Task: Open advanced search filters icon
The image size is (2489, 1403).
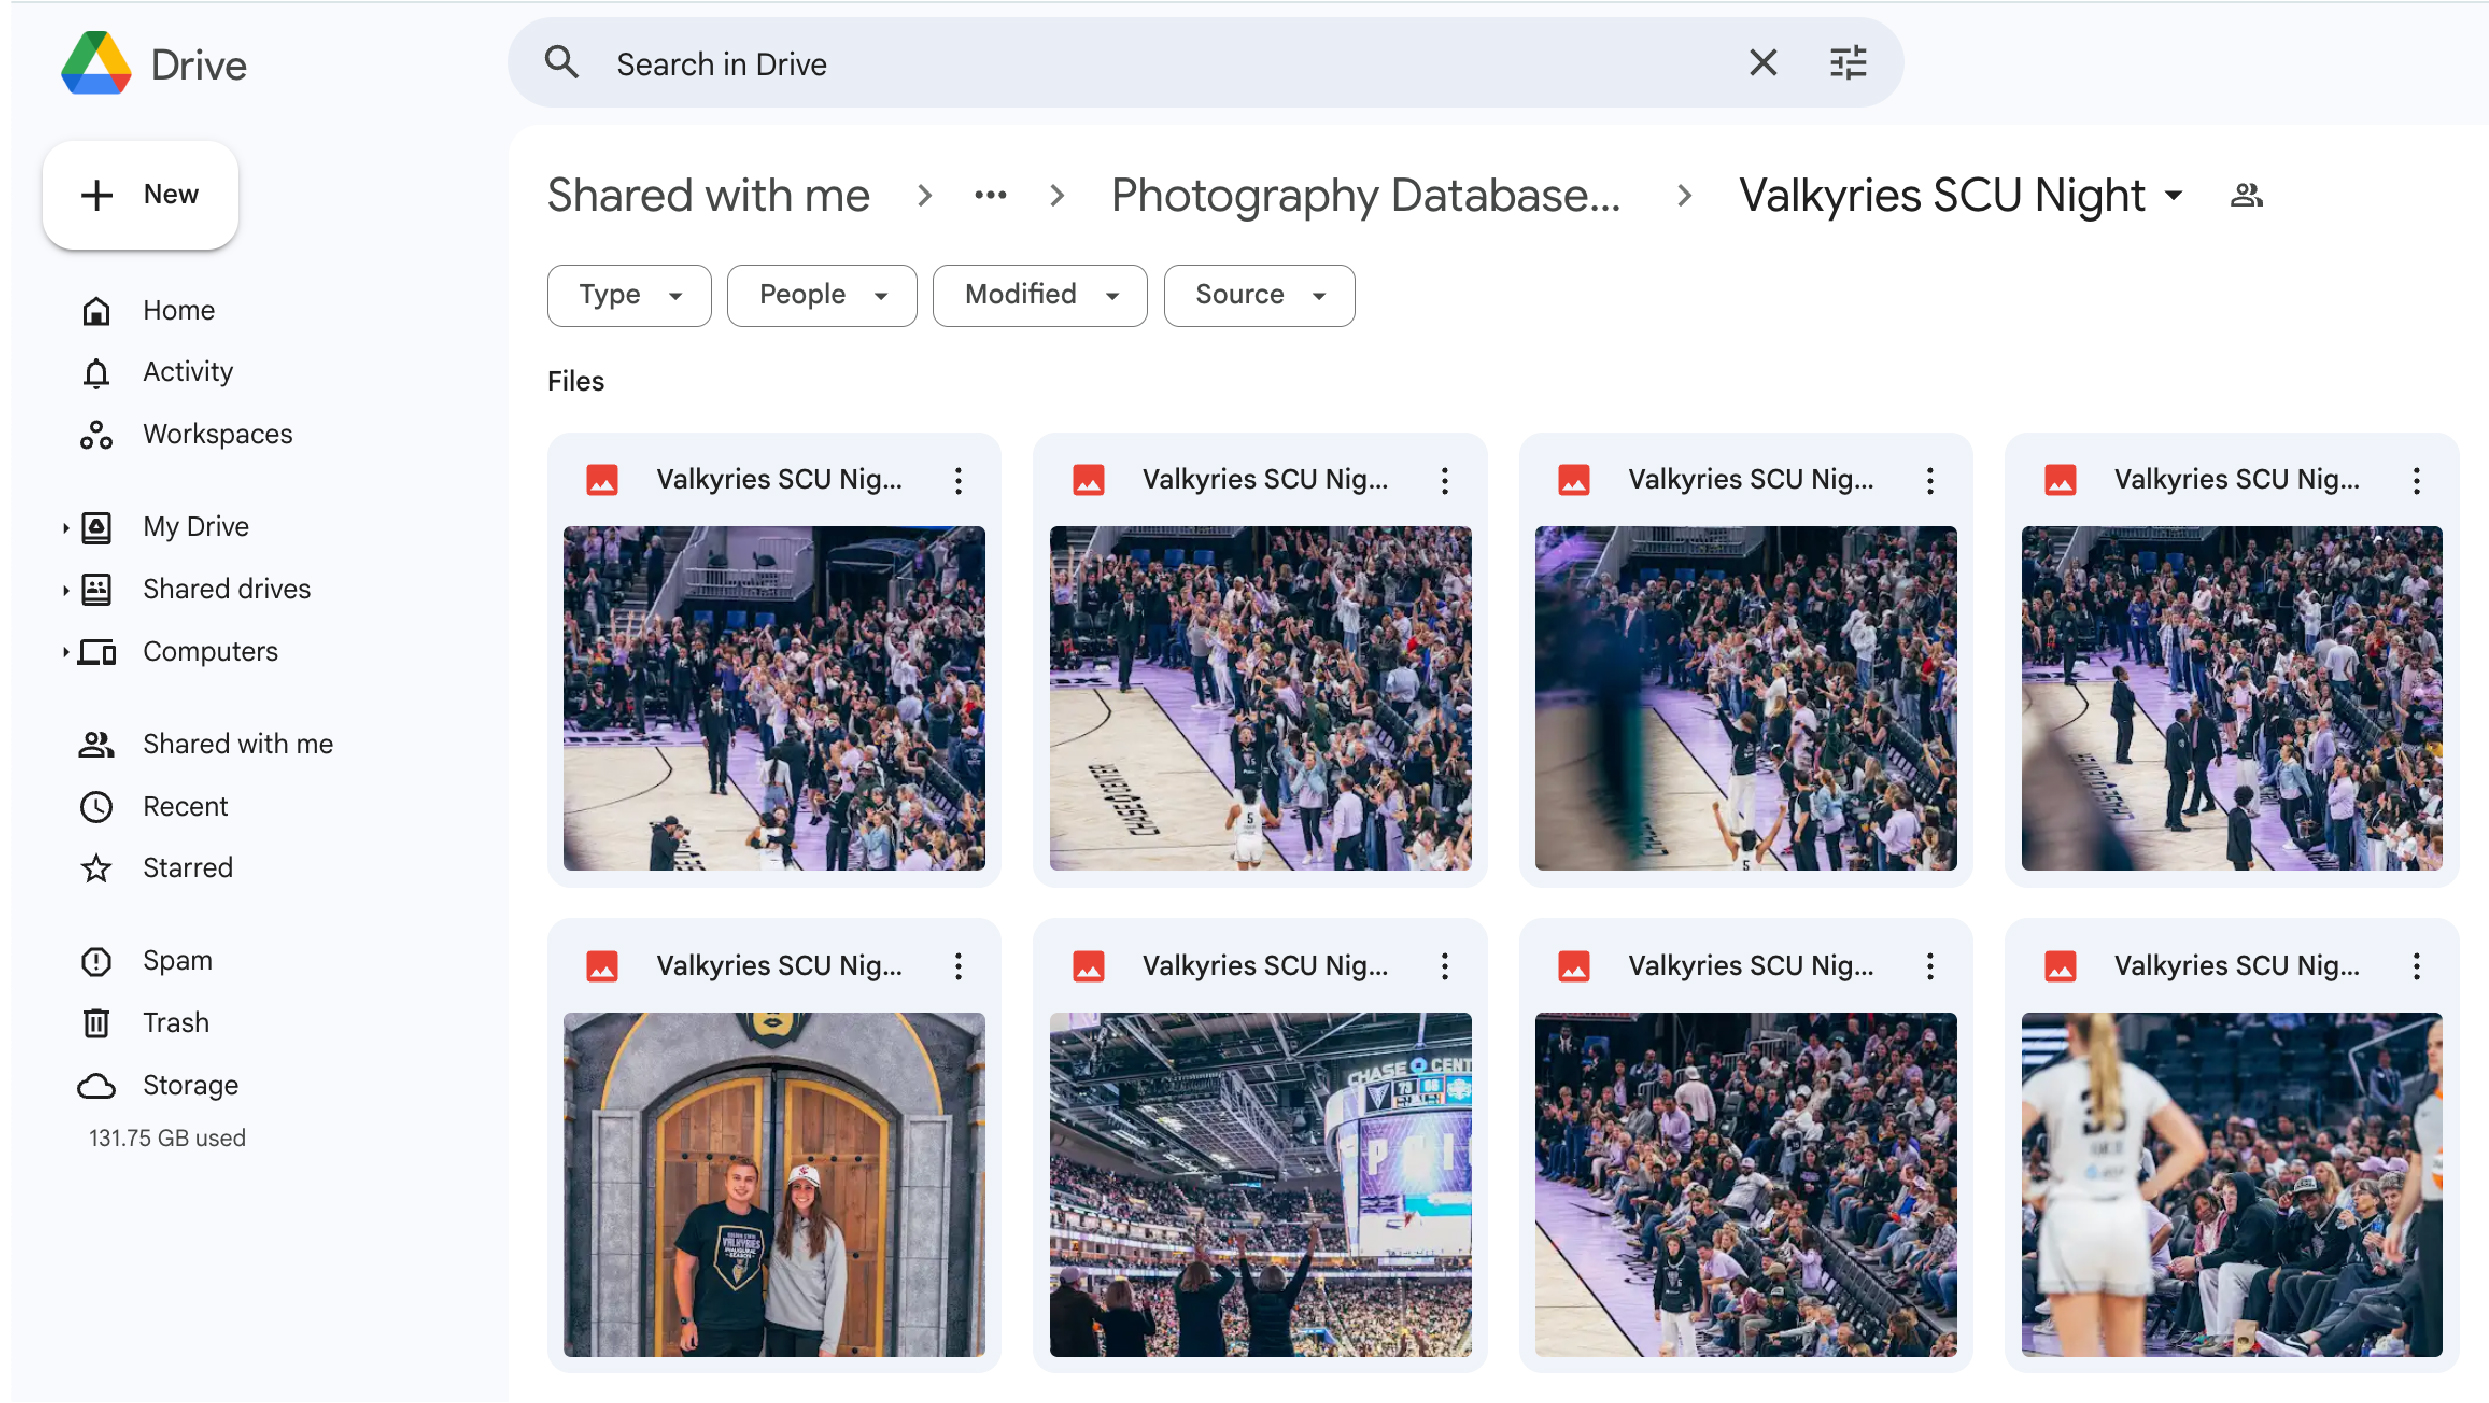Action: (1846, 62)
